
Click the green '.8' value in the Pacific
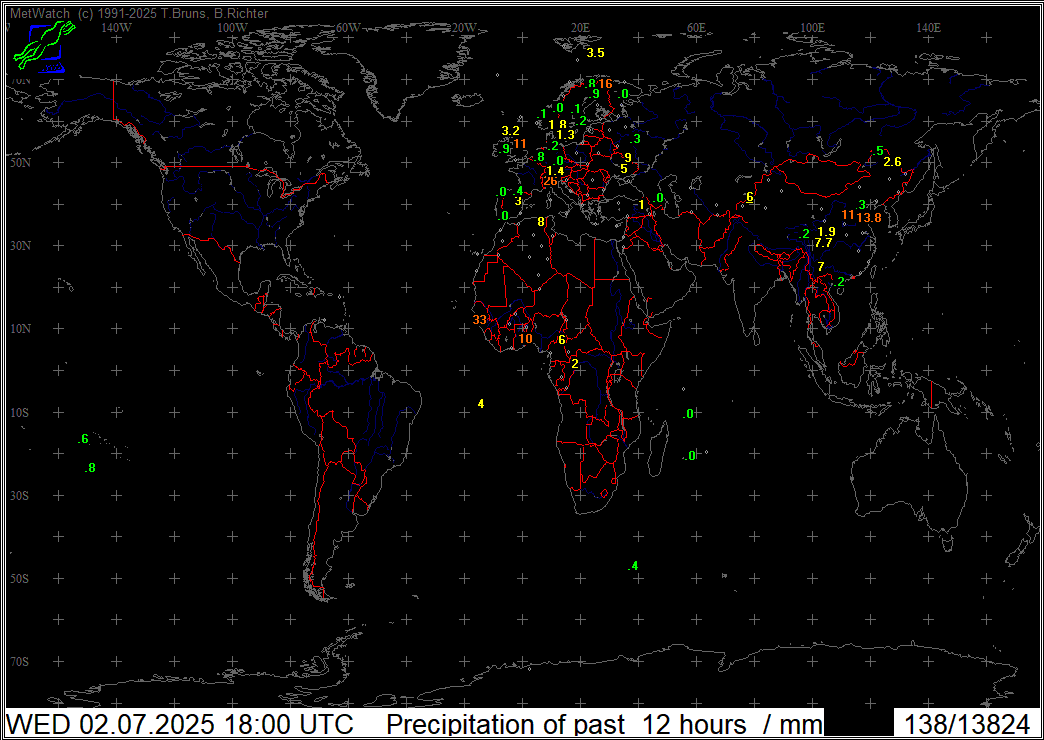click(91, 468)
